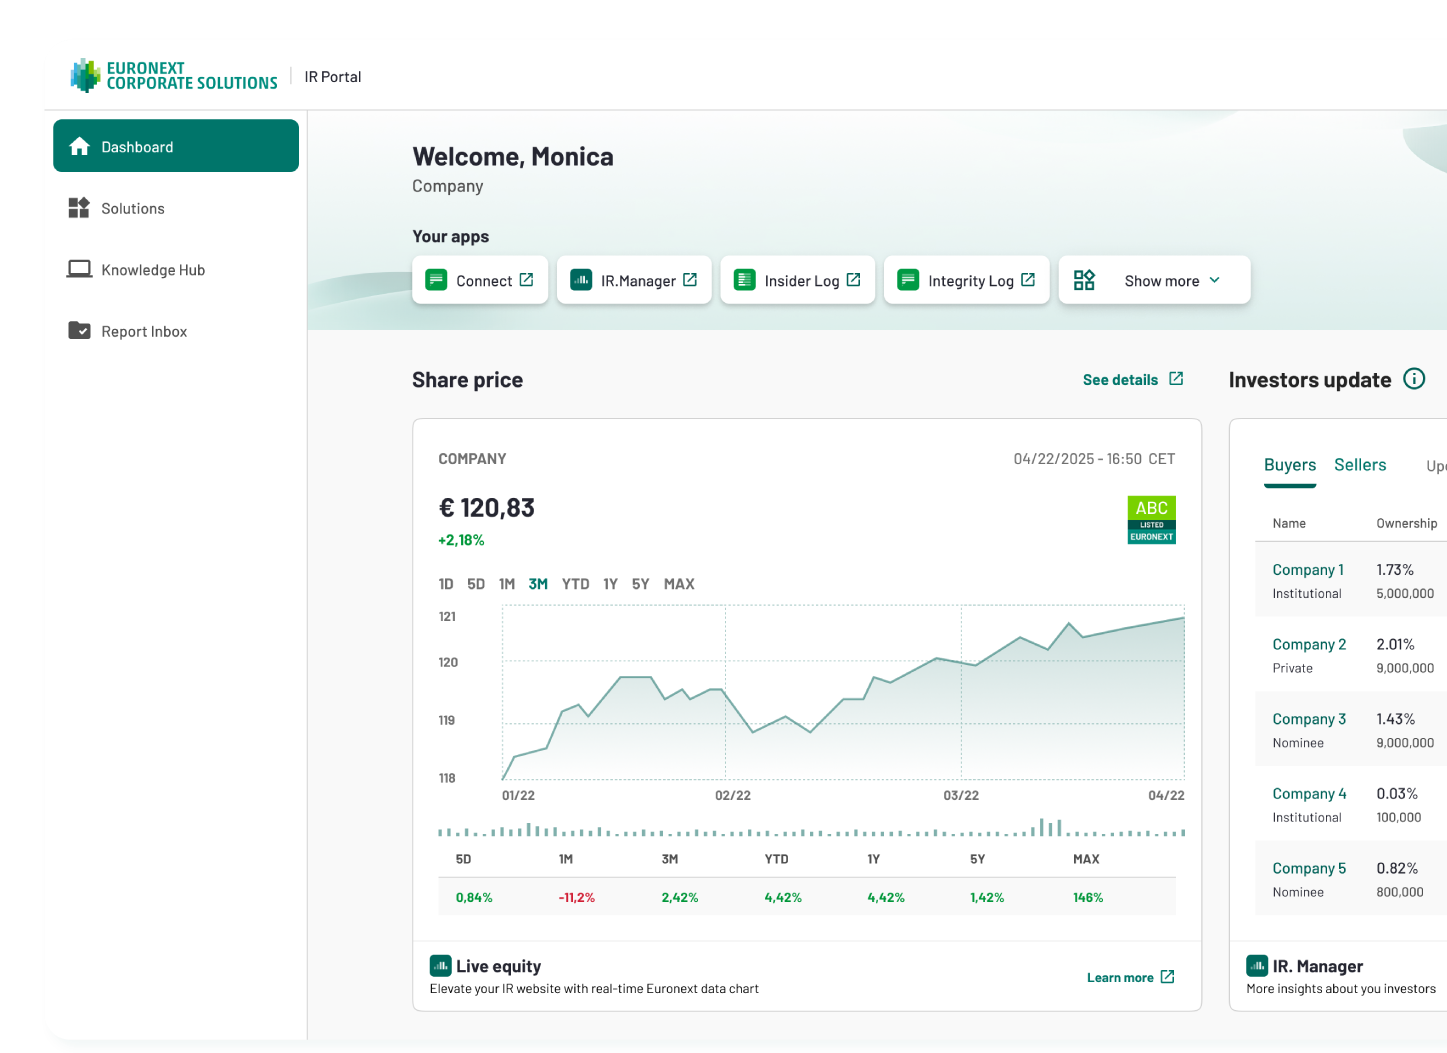
Task: Click Investors update info icon
Action: click(1414, 379)
